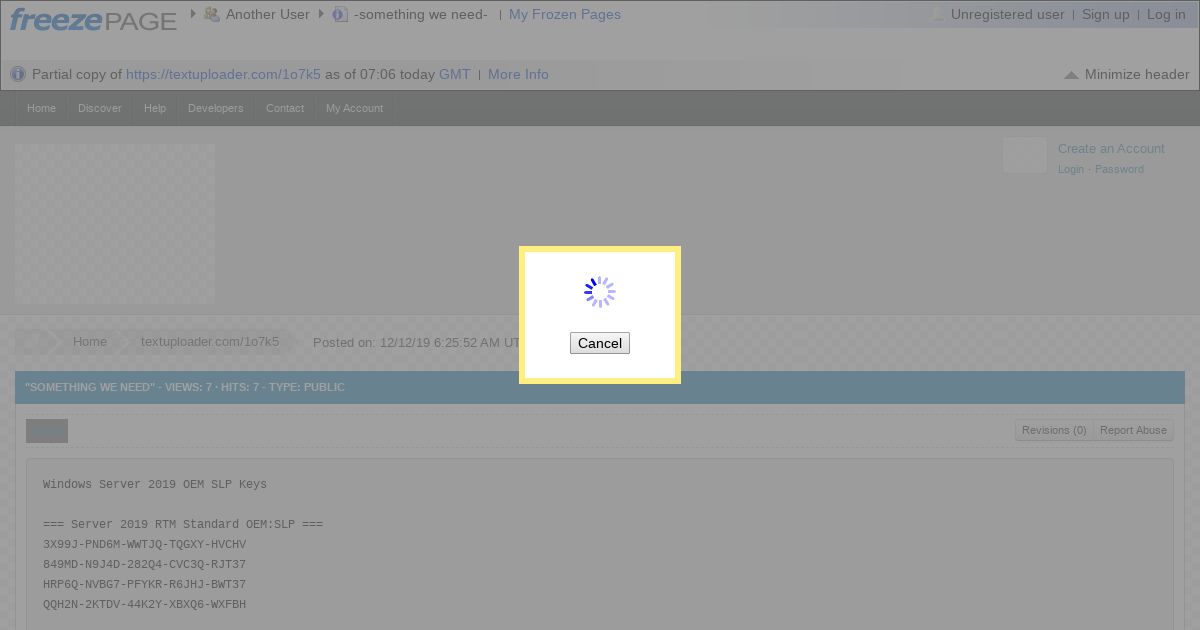Viewport: 1200px width, 630px height.
Task: Click the textuploader.com/1o7k5 breadcrumb
Action: coord(210,342)
